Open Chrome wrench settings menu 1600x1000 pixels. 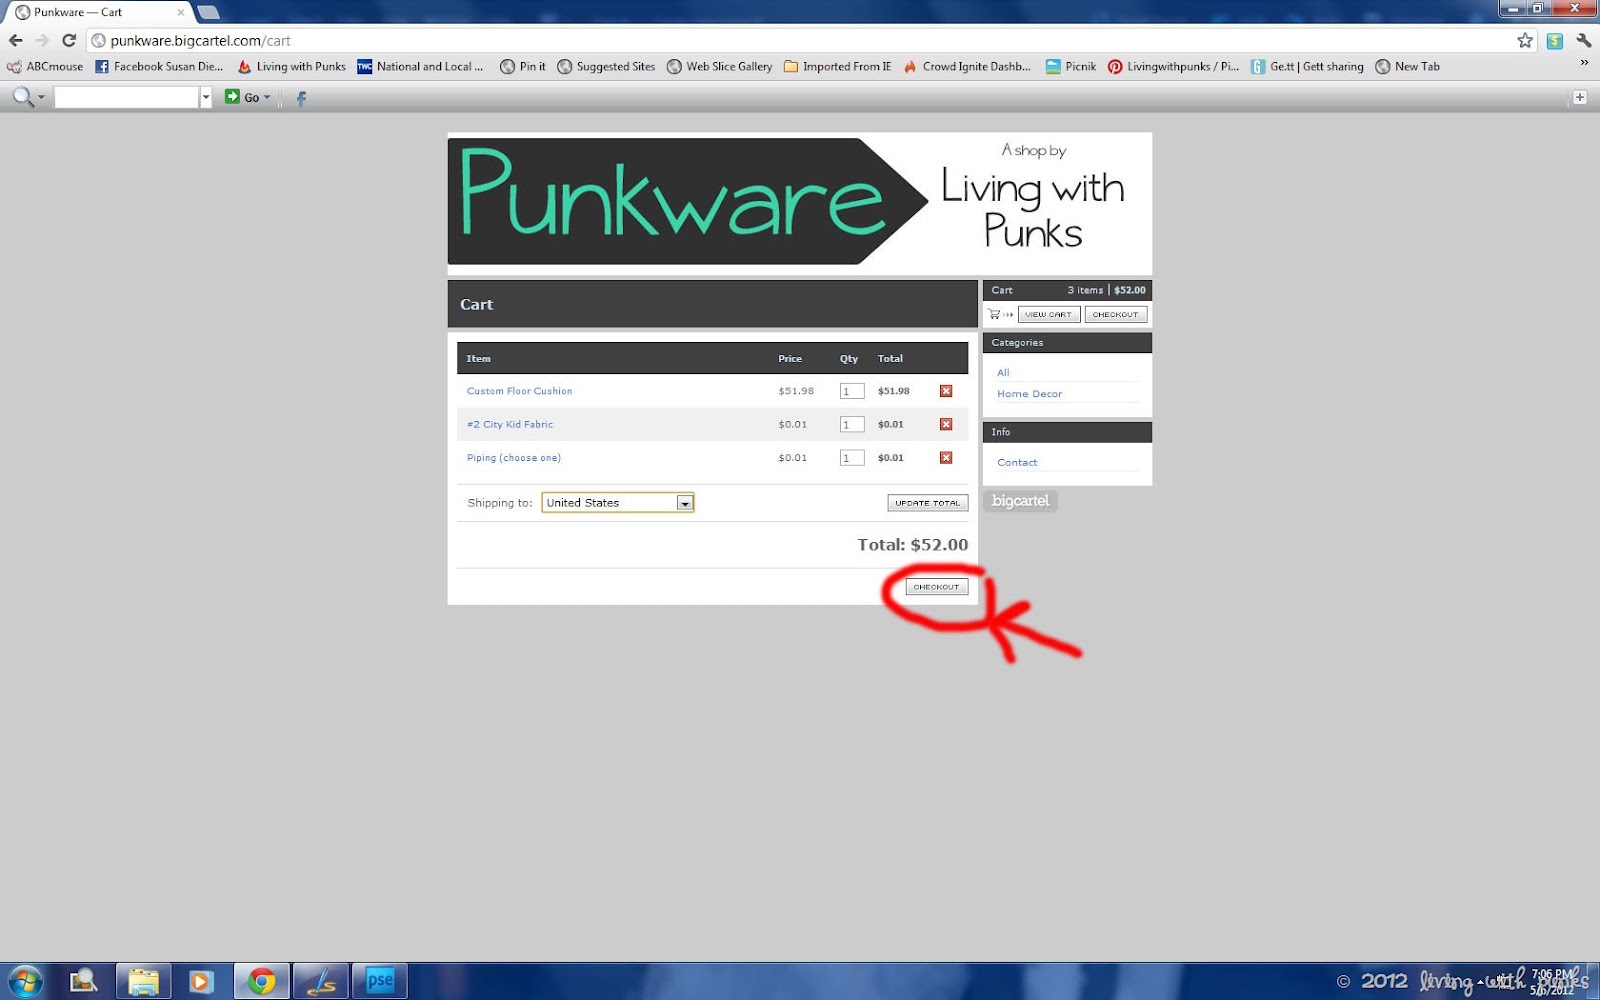1584,40
